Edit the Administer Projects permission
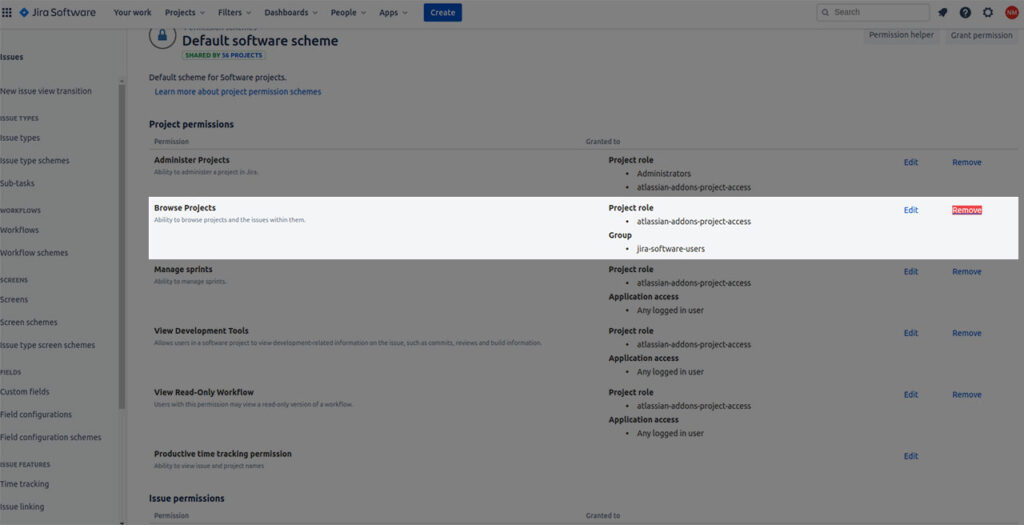This screenshot has height=525, width=1024. tap(911, 163)
